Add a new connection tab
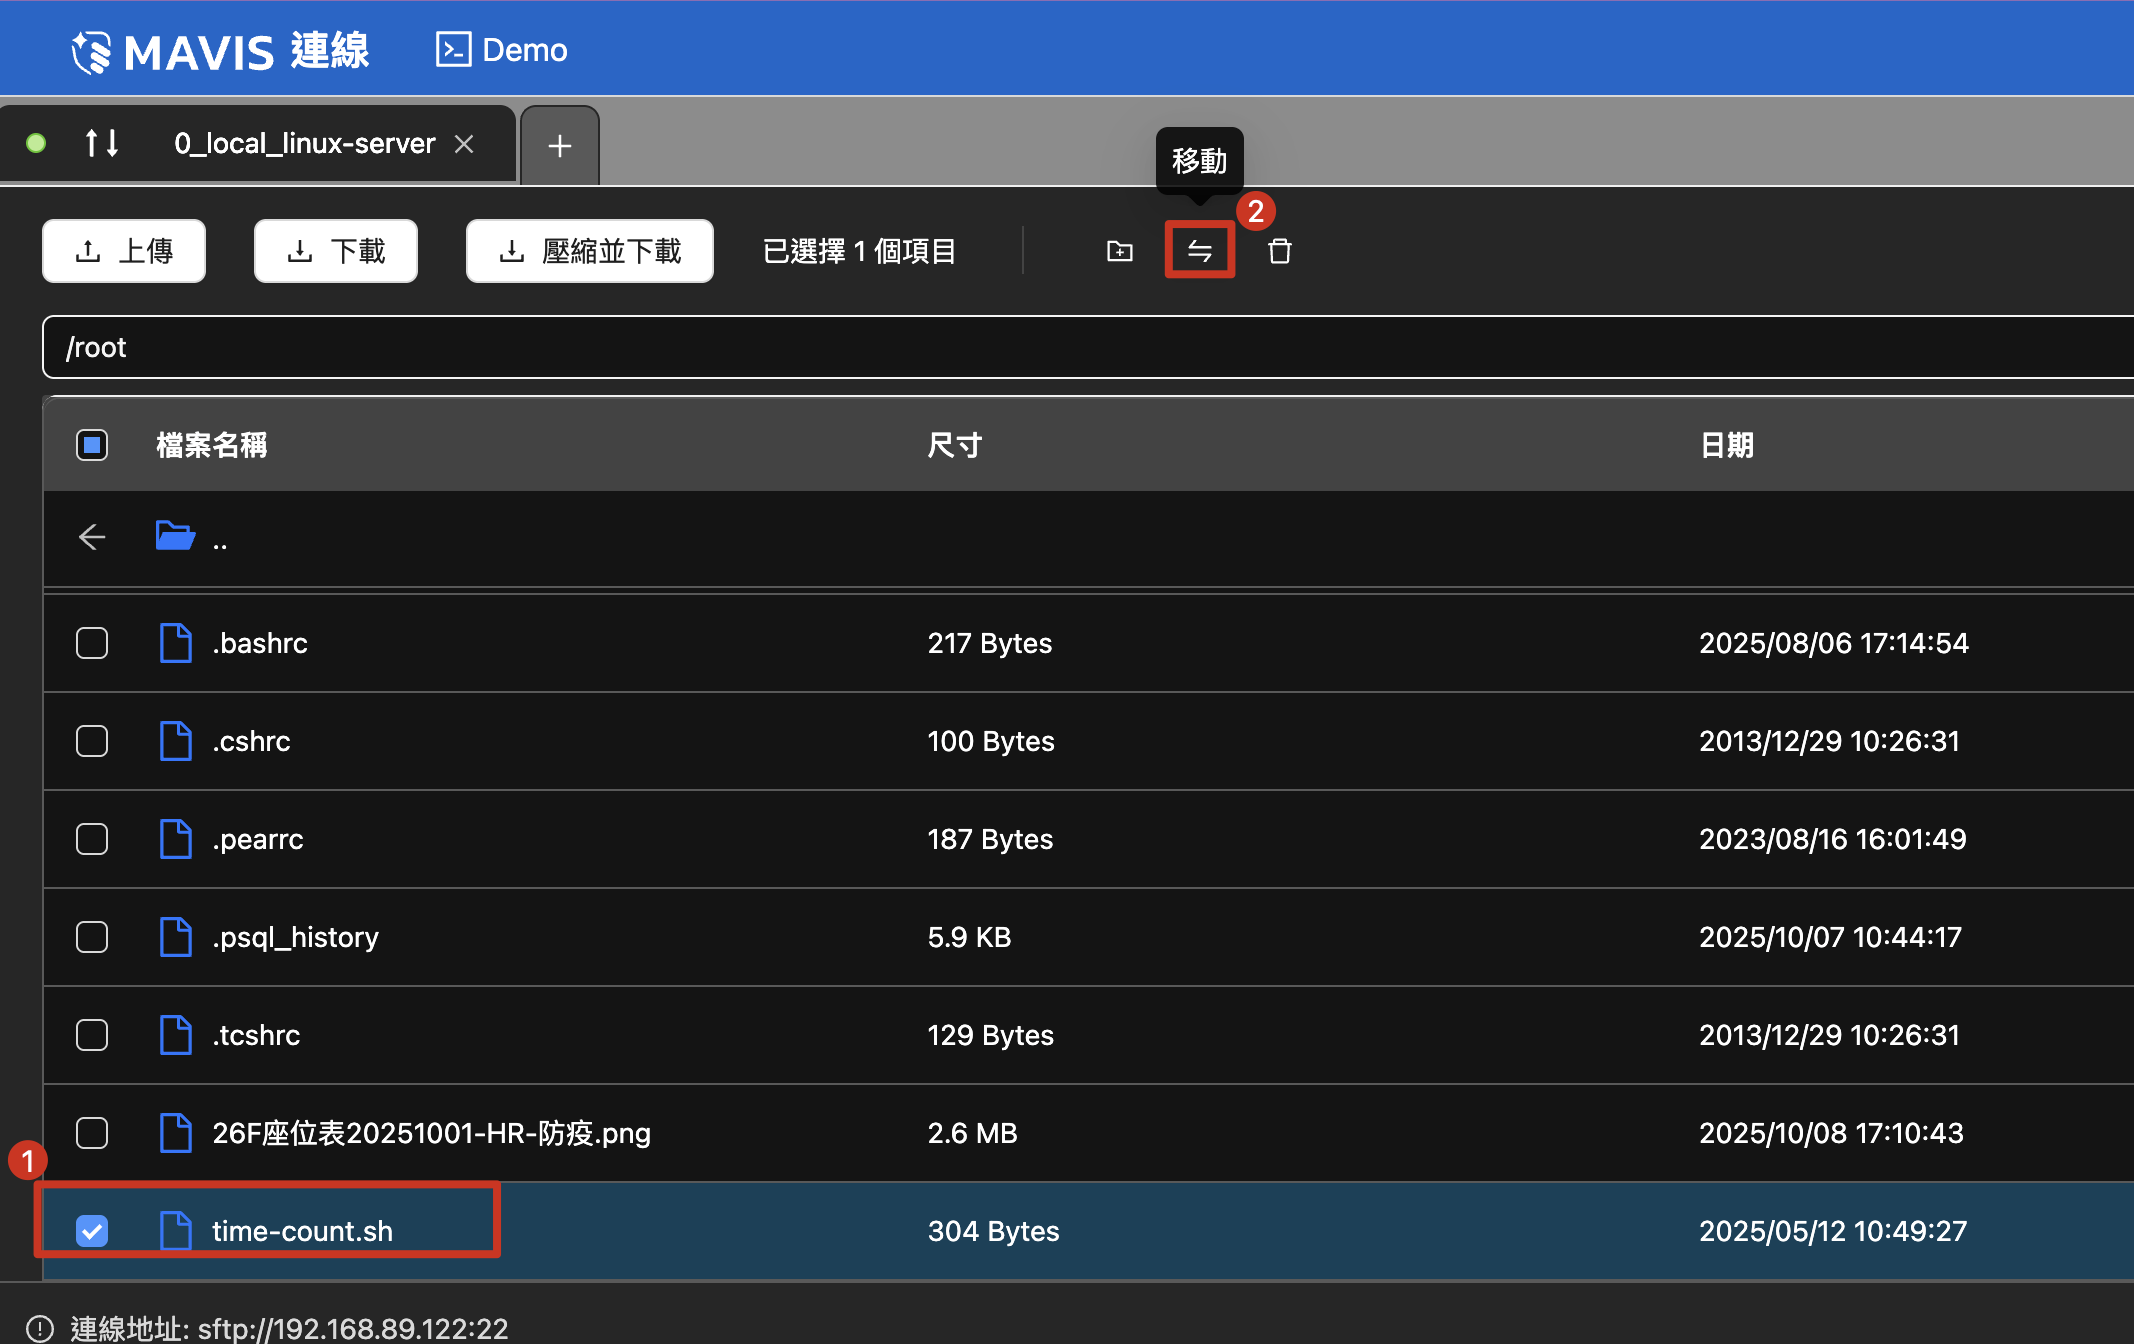Image resolution: width=2134 pixels, height=1344 pixels. (x=560, y=146)
